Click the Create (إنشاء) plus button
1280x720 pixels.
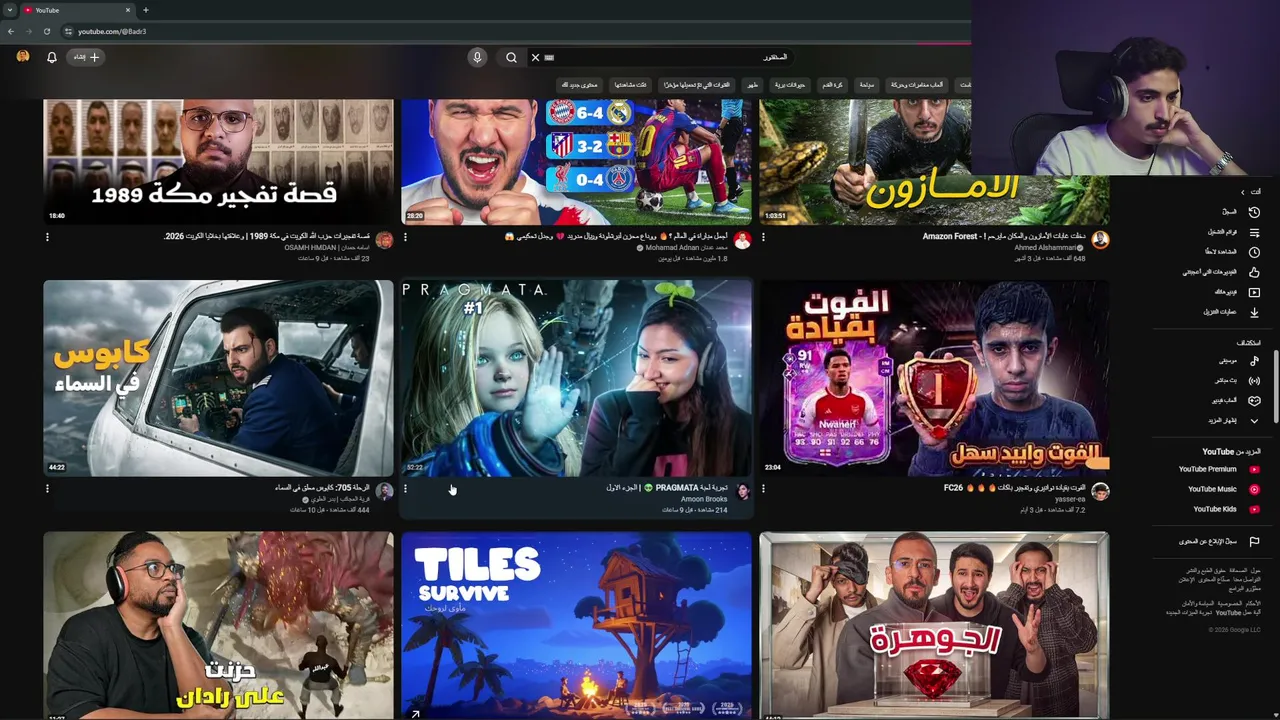tap(86, 57)
